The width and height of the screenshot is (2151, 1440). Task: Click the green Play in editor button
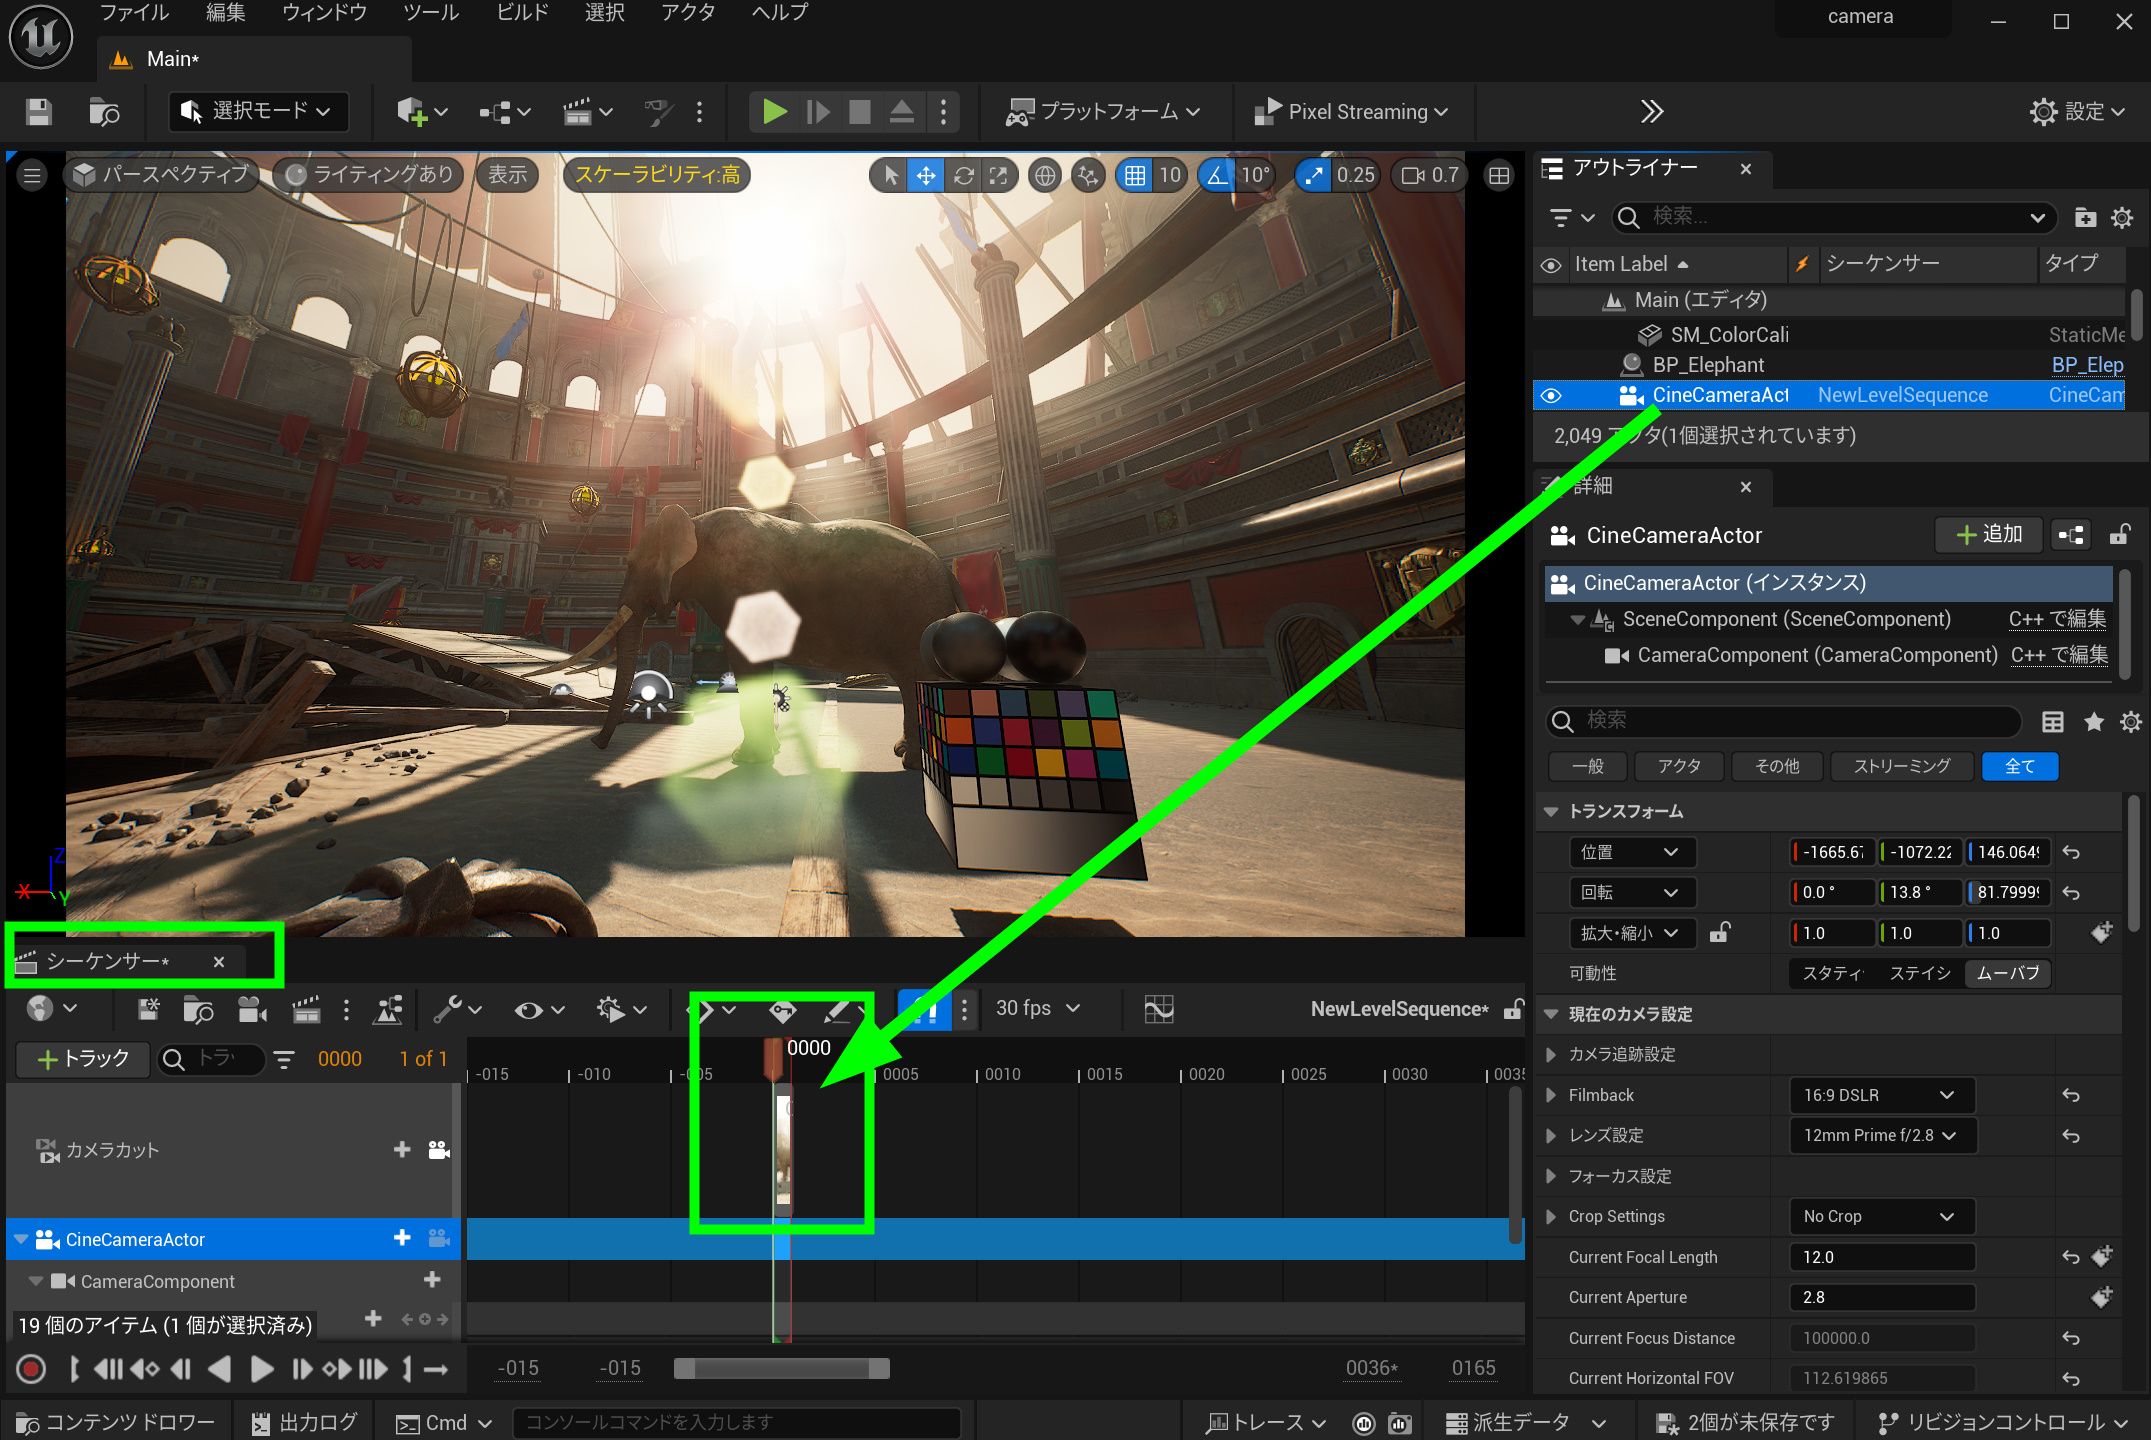tap(774, 111)
